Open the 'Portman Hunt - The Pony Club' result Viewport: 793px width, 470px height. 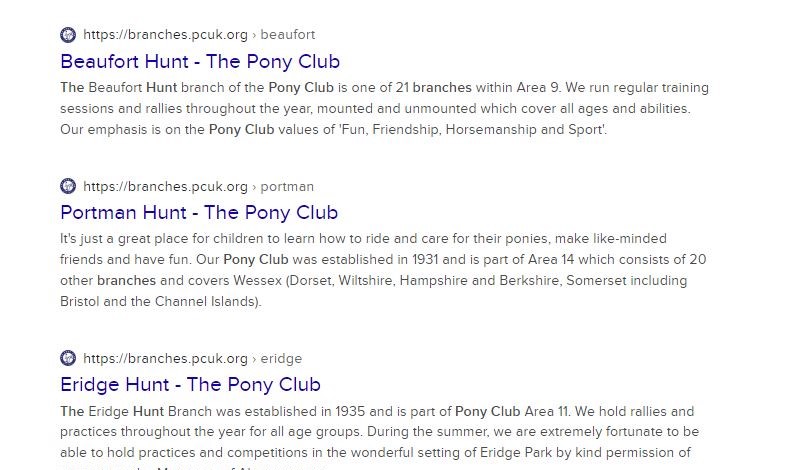(199, 212)
